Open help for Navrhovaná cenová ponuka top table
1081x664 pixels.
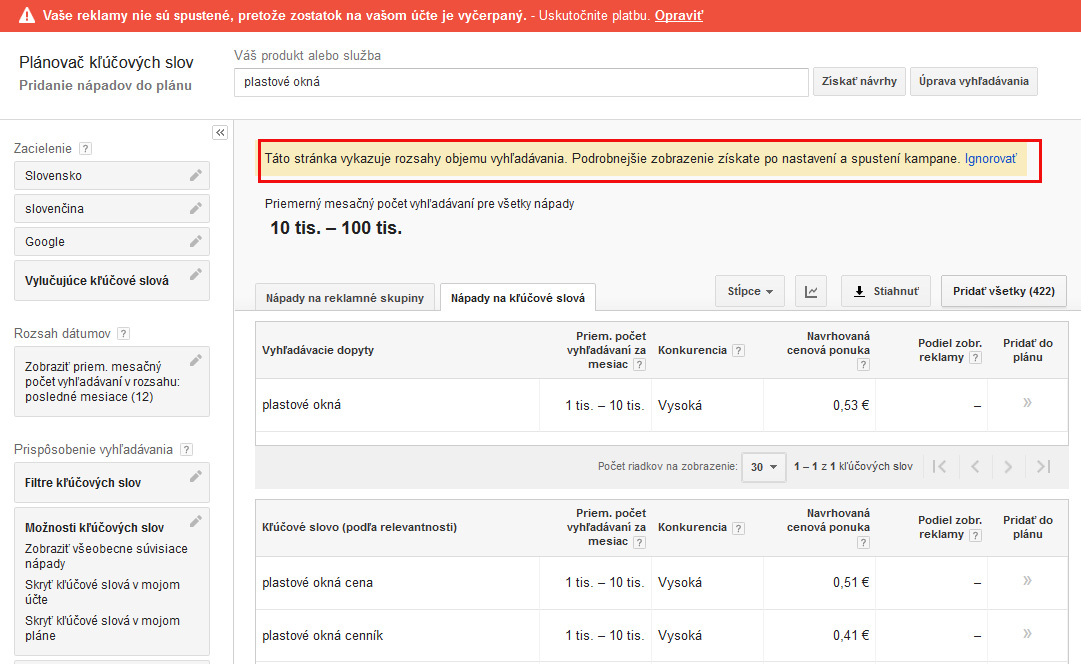coord(863,365)
